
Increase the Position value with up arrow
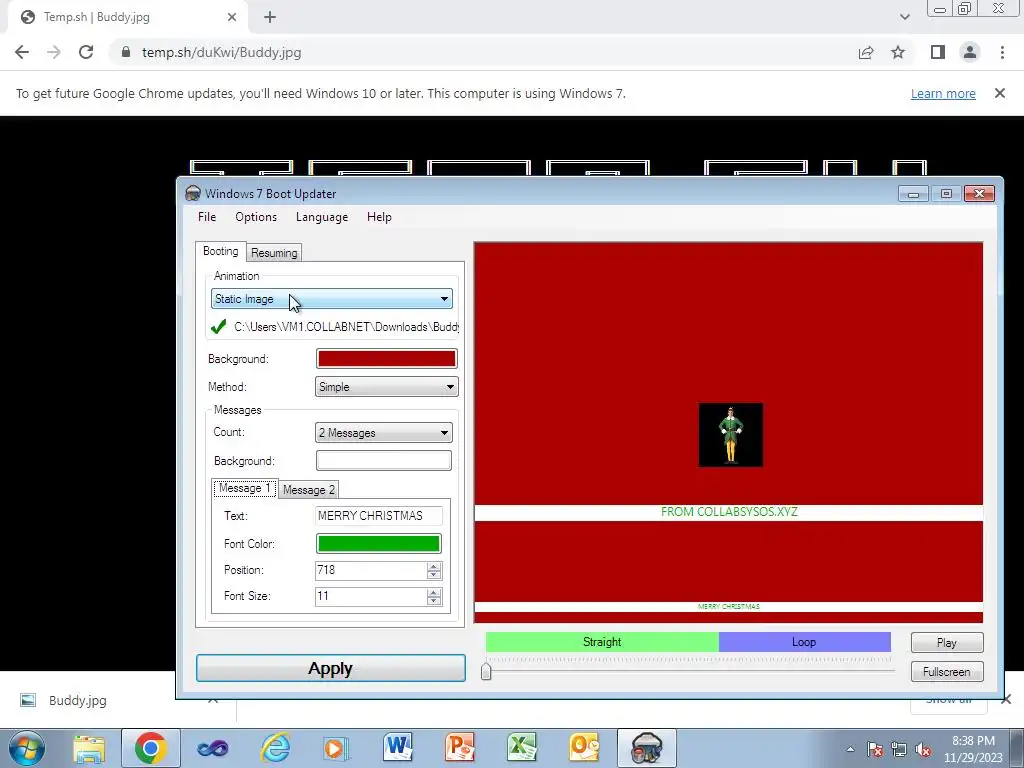coord(434,566)
